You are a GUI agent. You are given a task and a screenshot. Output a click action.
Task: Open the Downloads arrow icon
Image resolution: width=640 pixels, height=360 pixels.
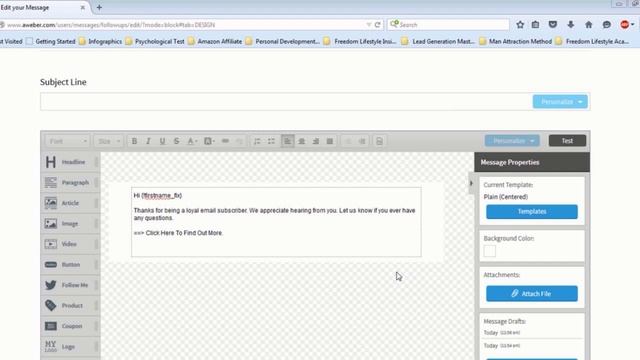pyautogui.click(x=571, y=25)
